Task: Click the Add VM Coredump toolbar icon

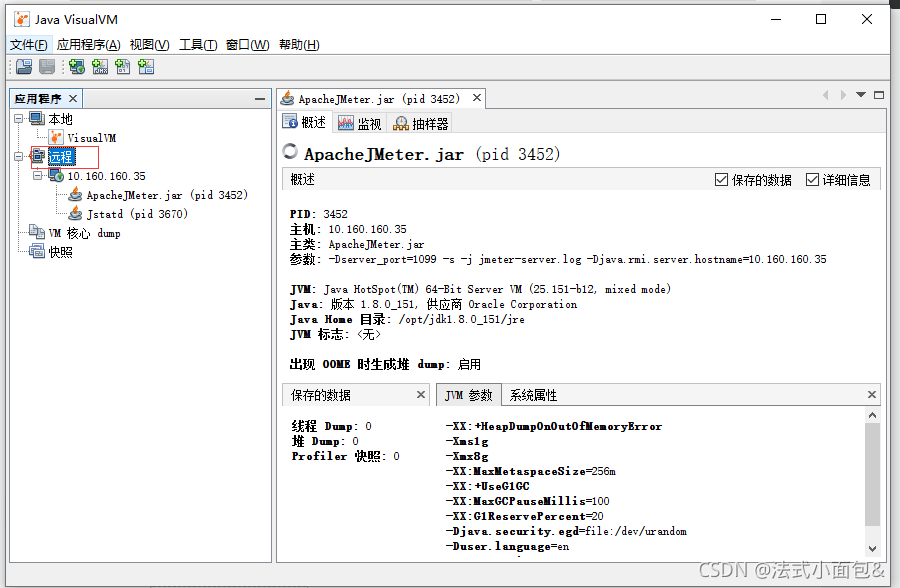Action: tap(122, 66)
